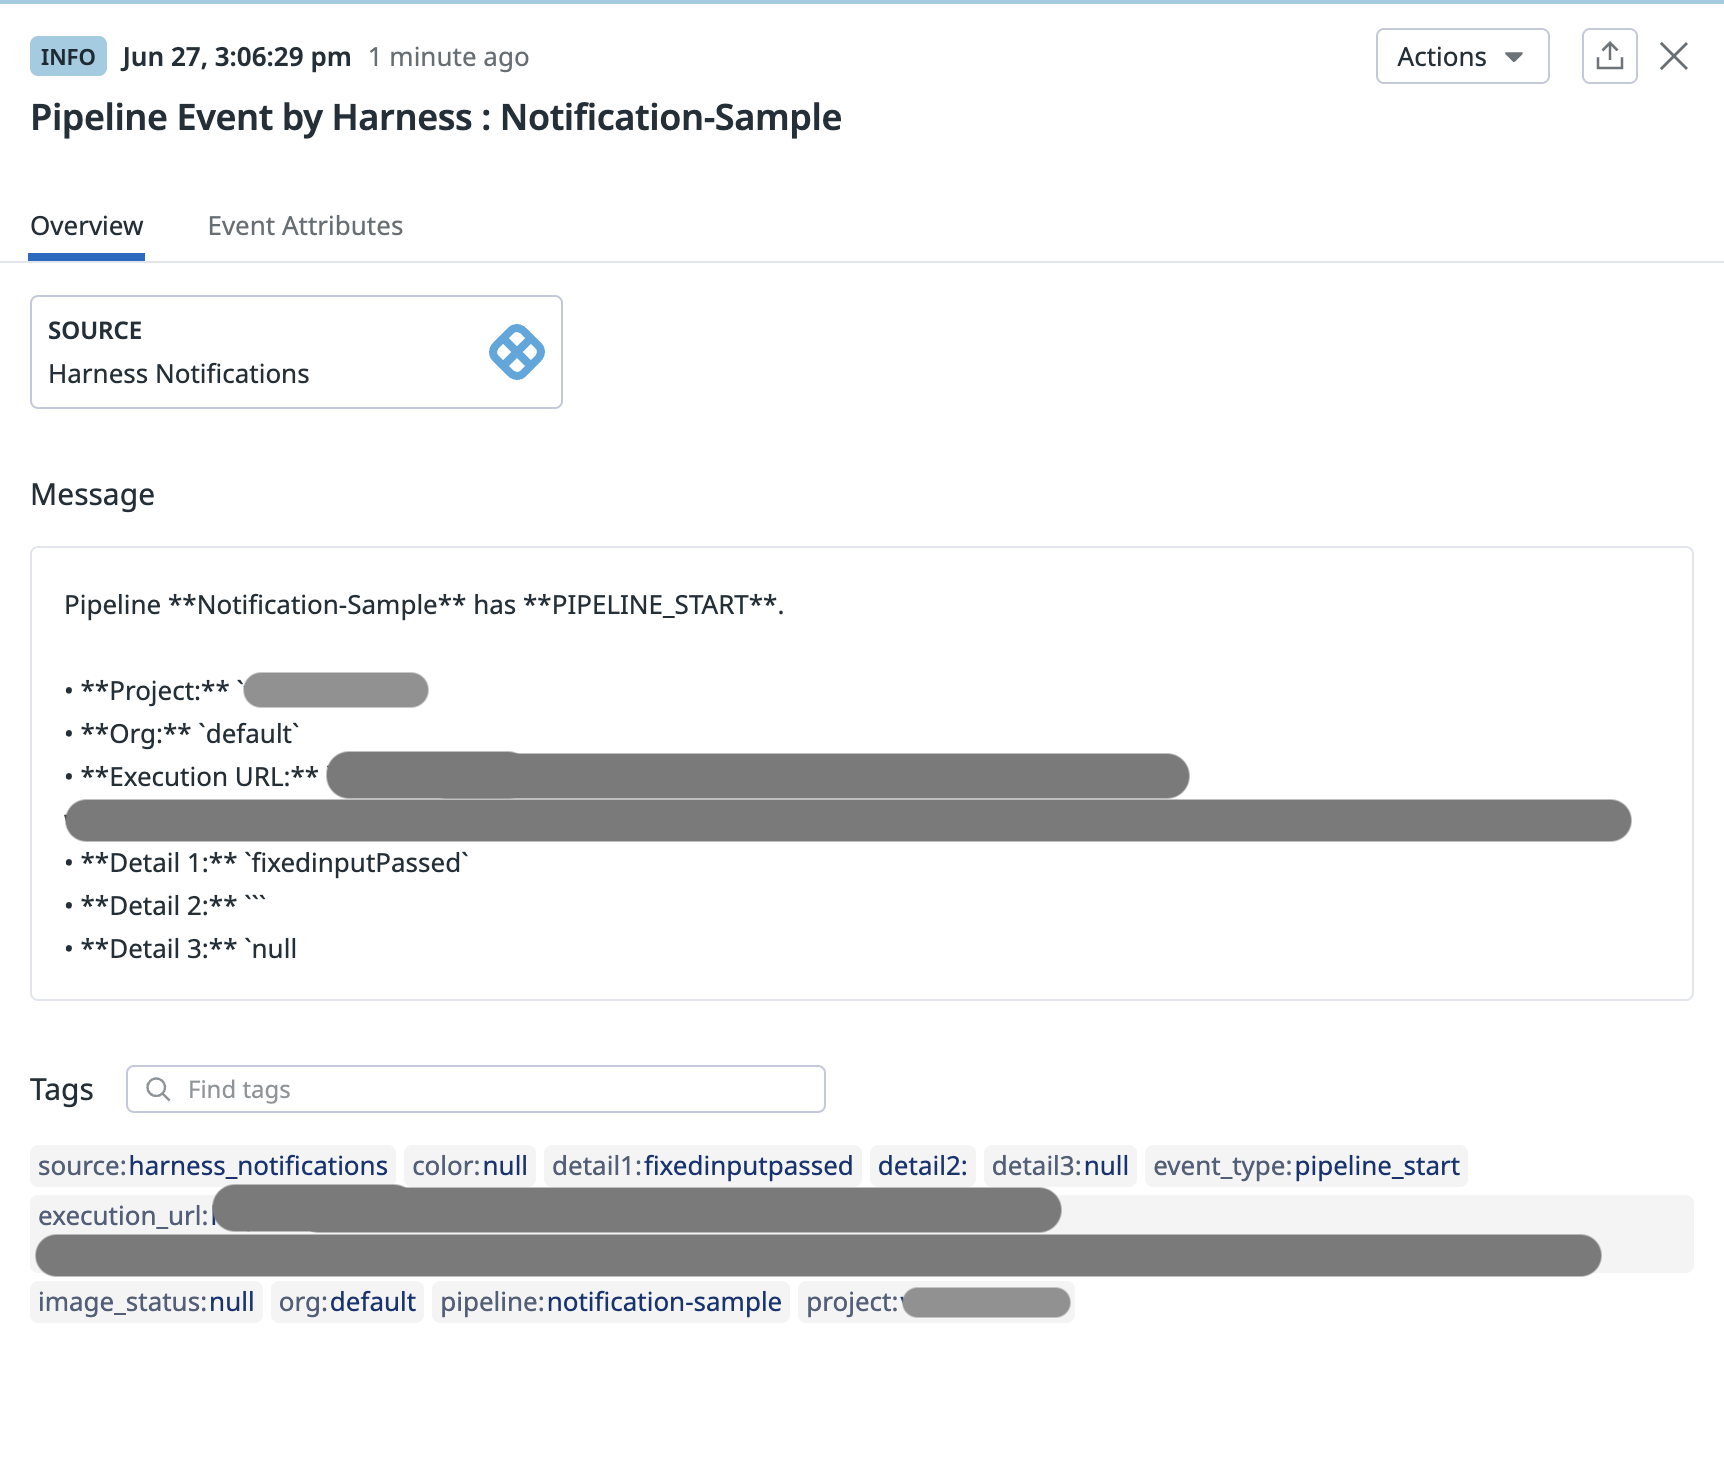Viewport: 1724px width, 1470px height.
Task: Click the execution_url tag
Action: click(122, 1216)
